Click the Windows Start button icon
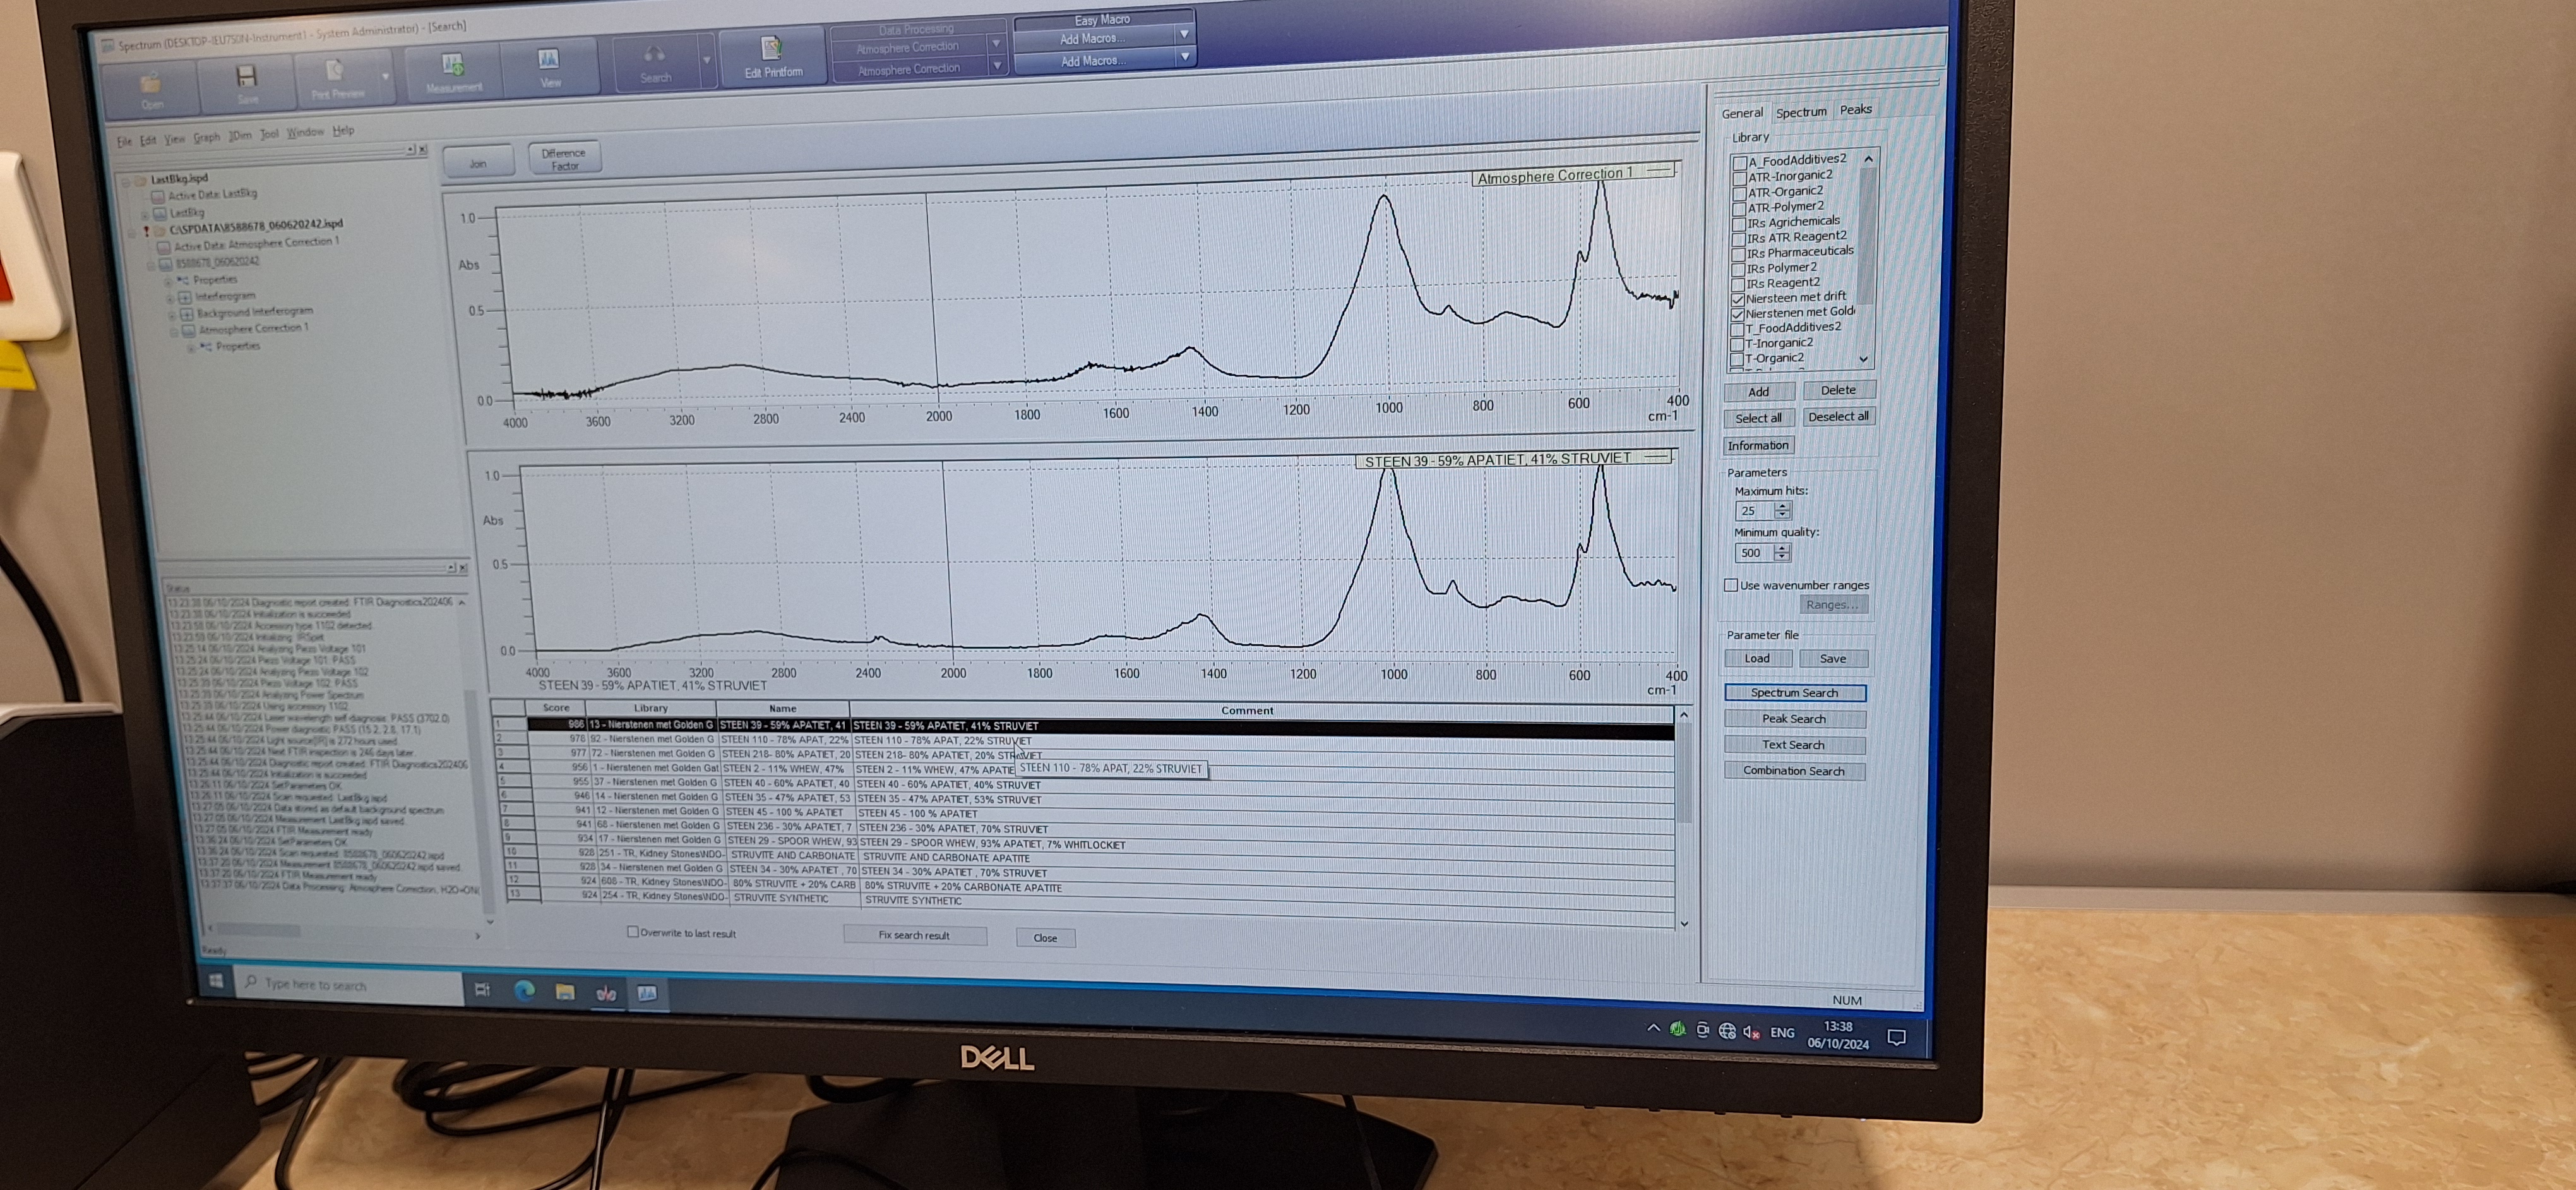This screenshot has height=1190, width=2576. tap(216, 981)
